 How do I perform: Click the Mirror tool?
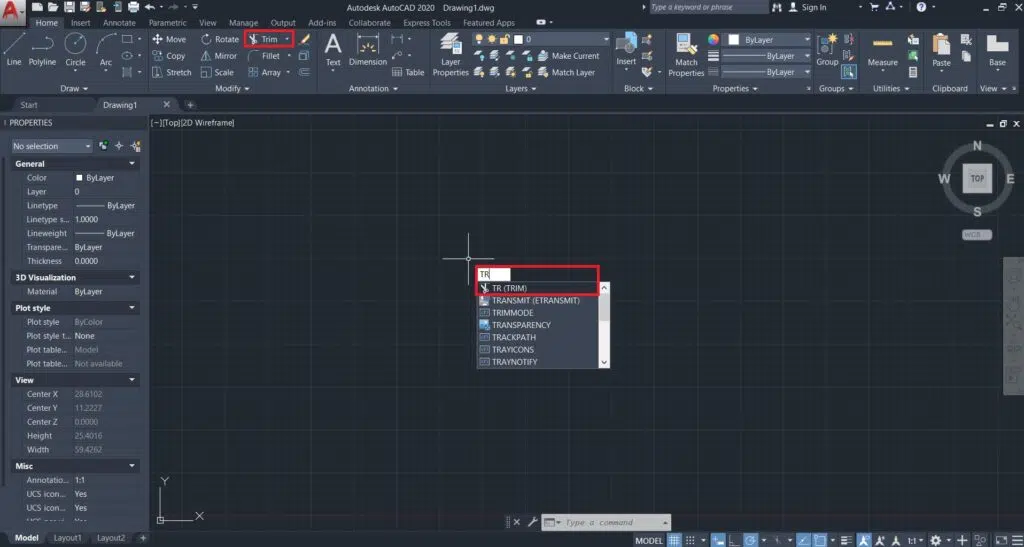tap(219, 56)
